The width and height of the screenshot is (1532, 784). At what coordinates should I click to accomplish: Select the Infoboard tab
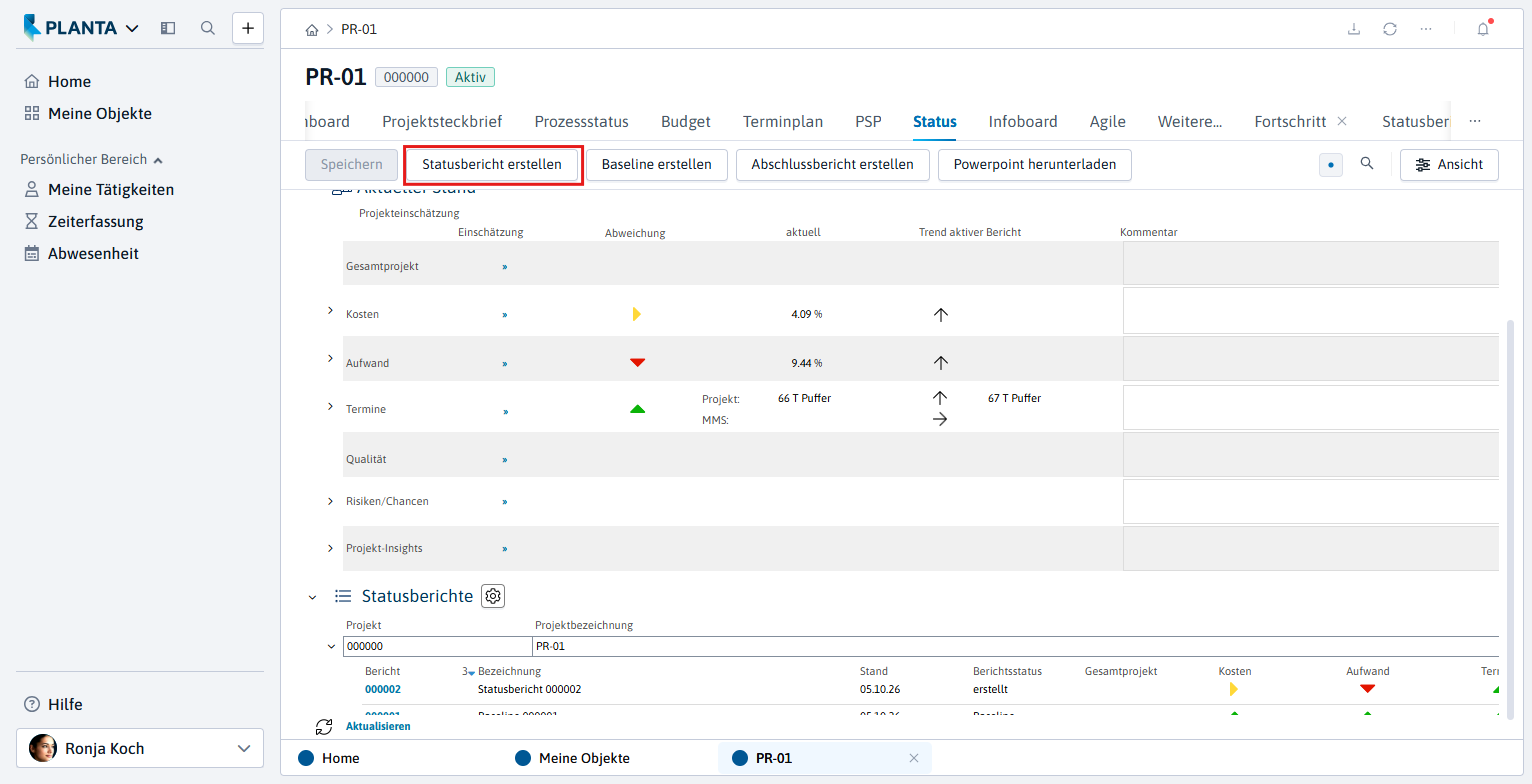(1023, 121)
